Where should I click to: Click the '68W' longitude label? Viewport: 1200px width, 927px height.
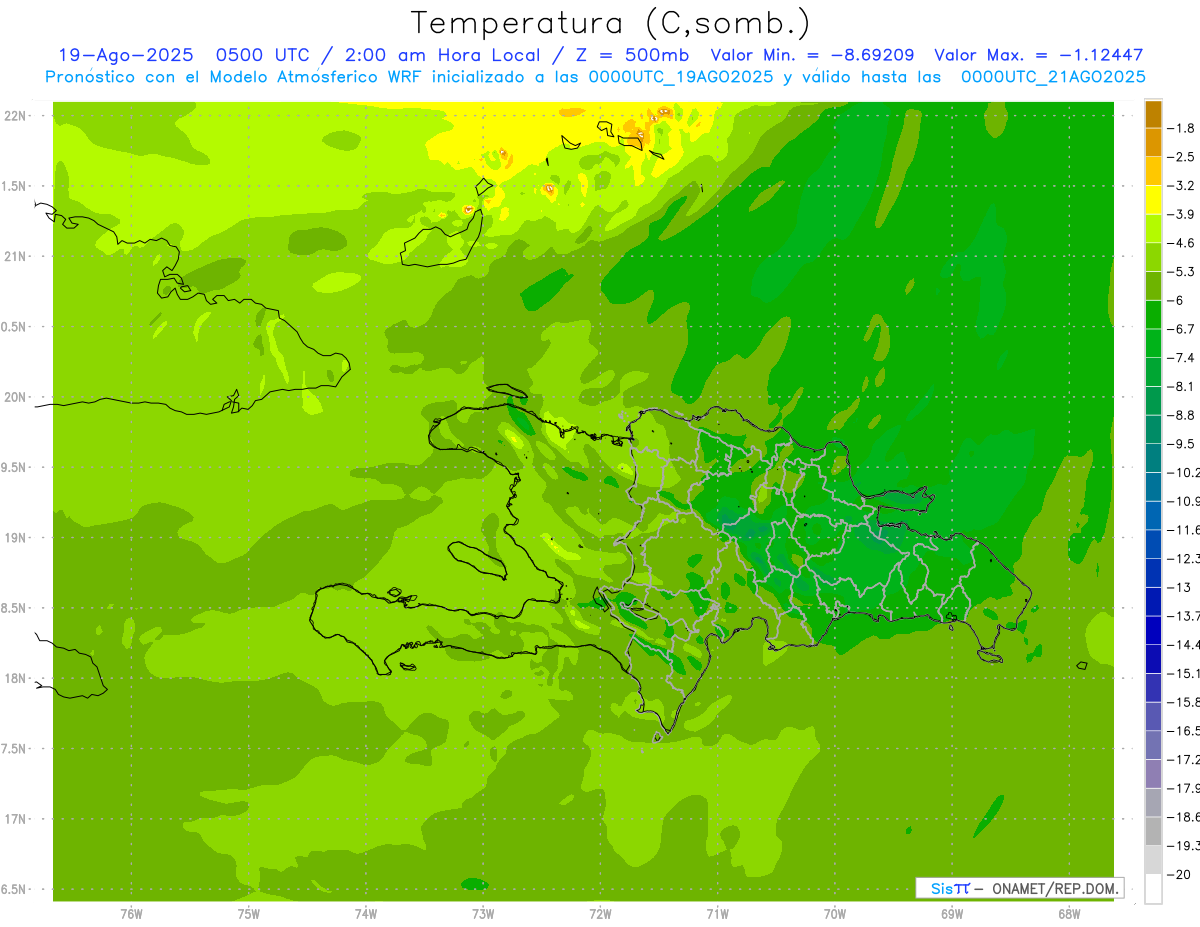coord(1069,914)
